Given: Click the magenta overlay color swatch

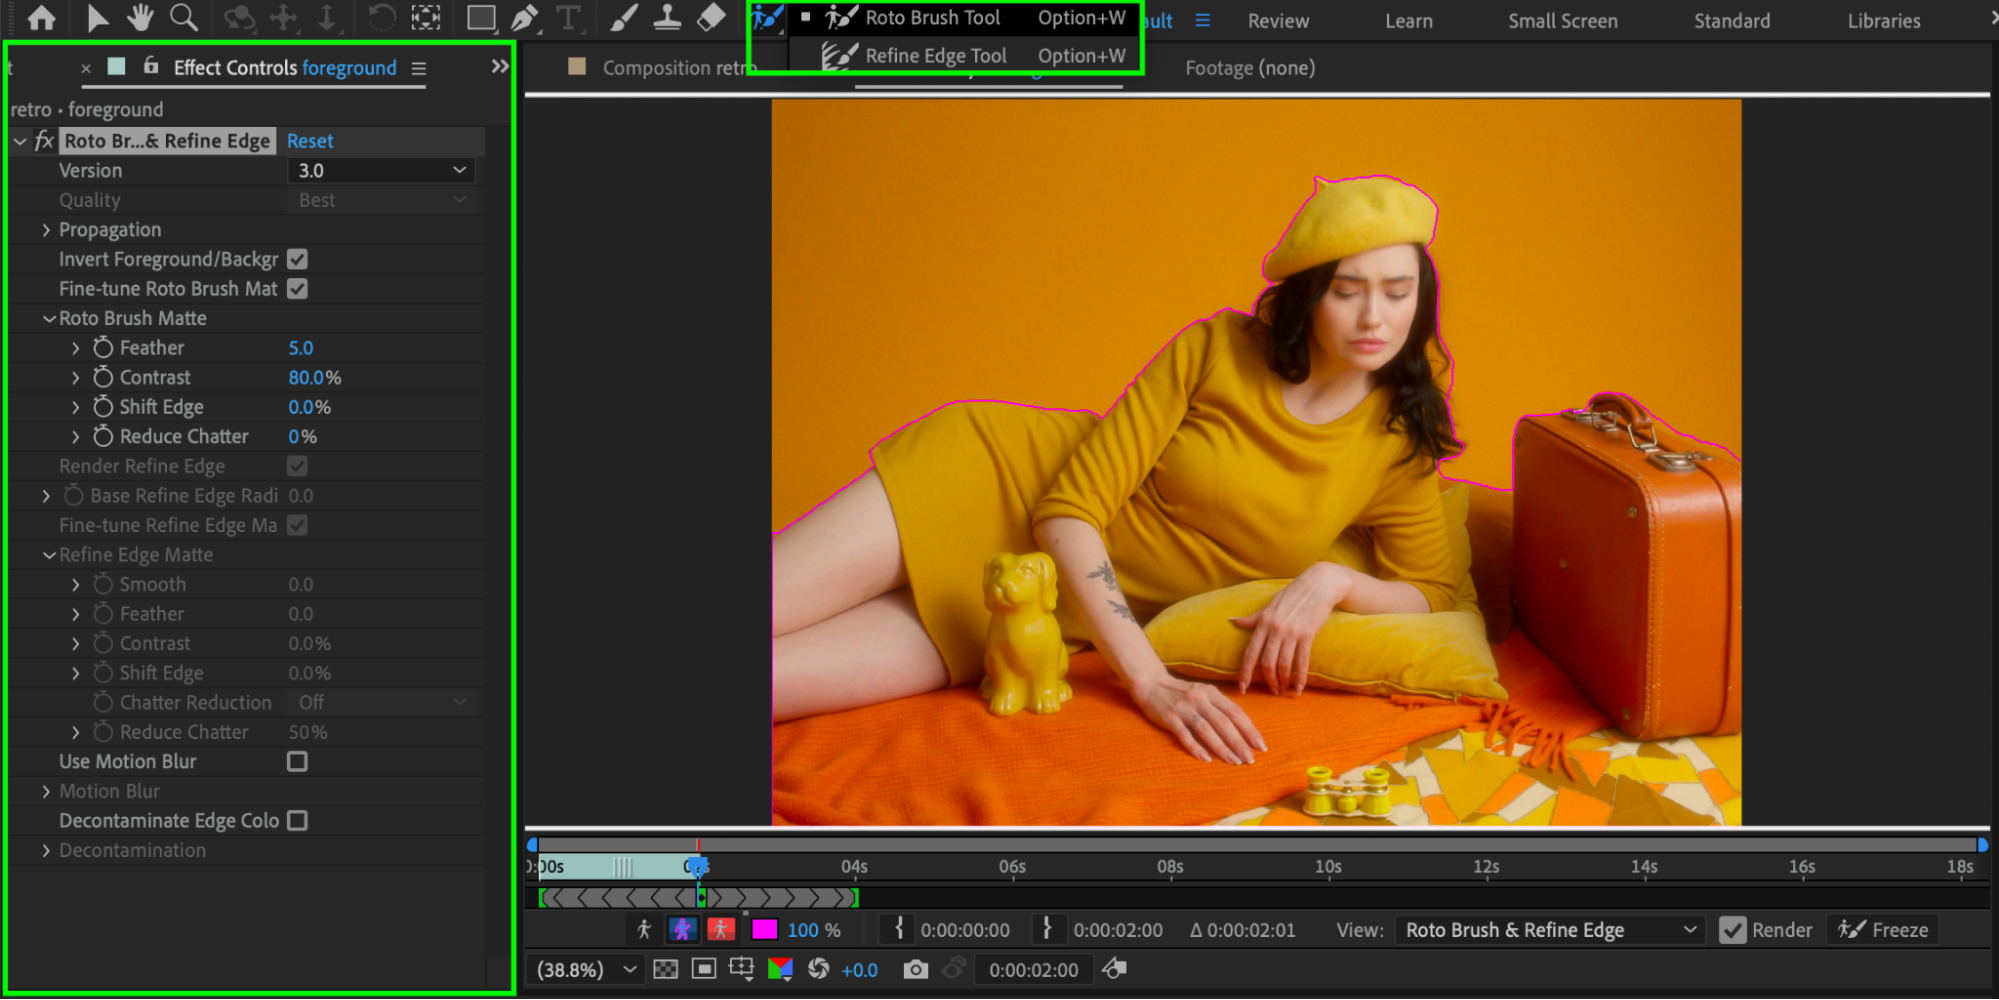Looking at the screenshot, I should click(764, 930).
